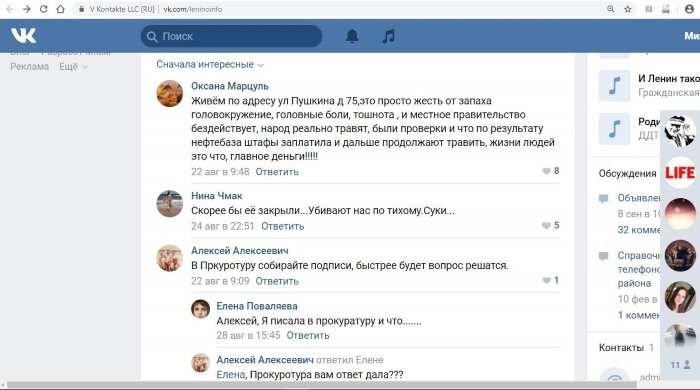Viewport: 700px width, 390px height.
Task: Go to browser home page icon
Action: [61, 9]
